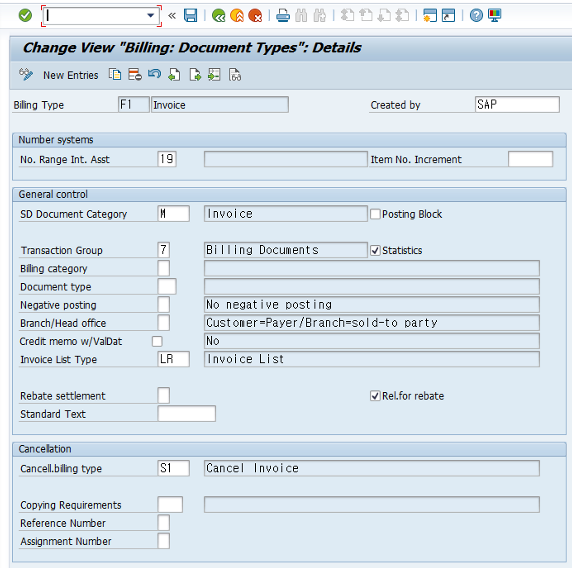Click the 'Billing Documents' description text
This screenshot has height=568, width=572.
pyautogui.click(x=262, y=250)
